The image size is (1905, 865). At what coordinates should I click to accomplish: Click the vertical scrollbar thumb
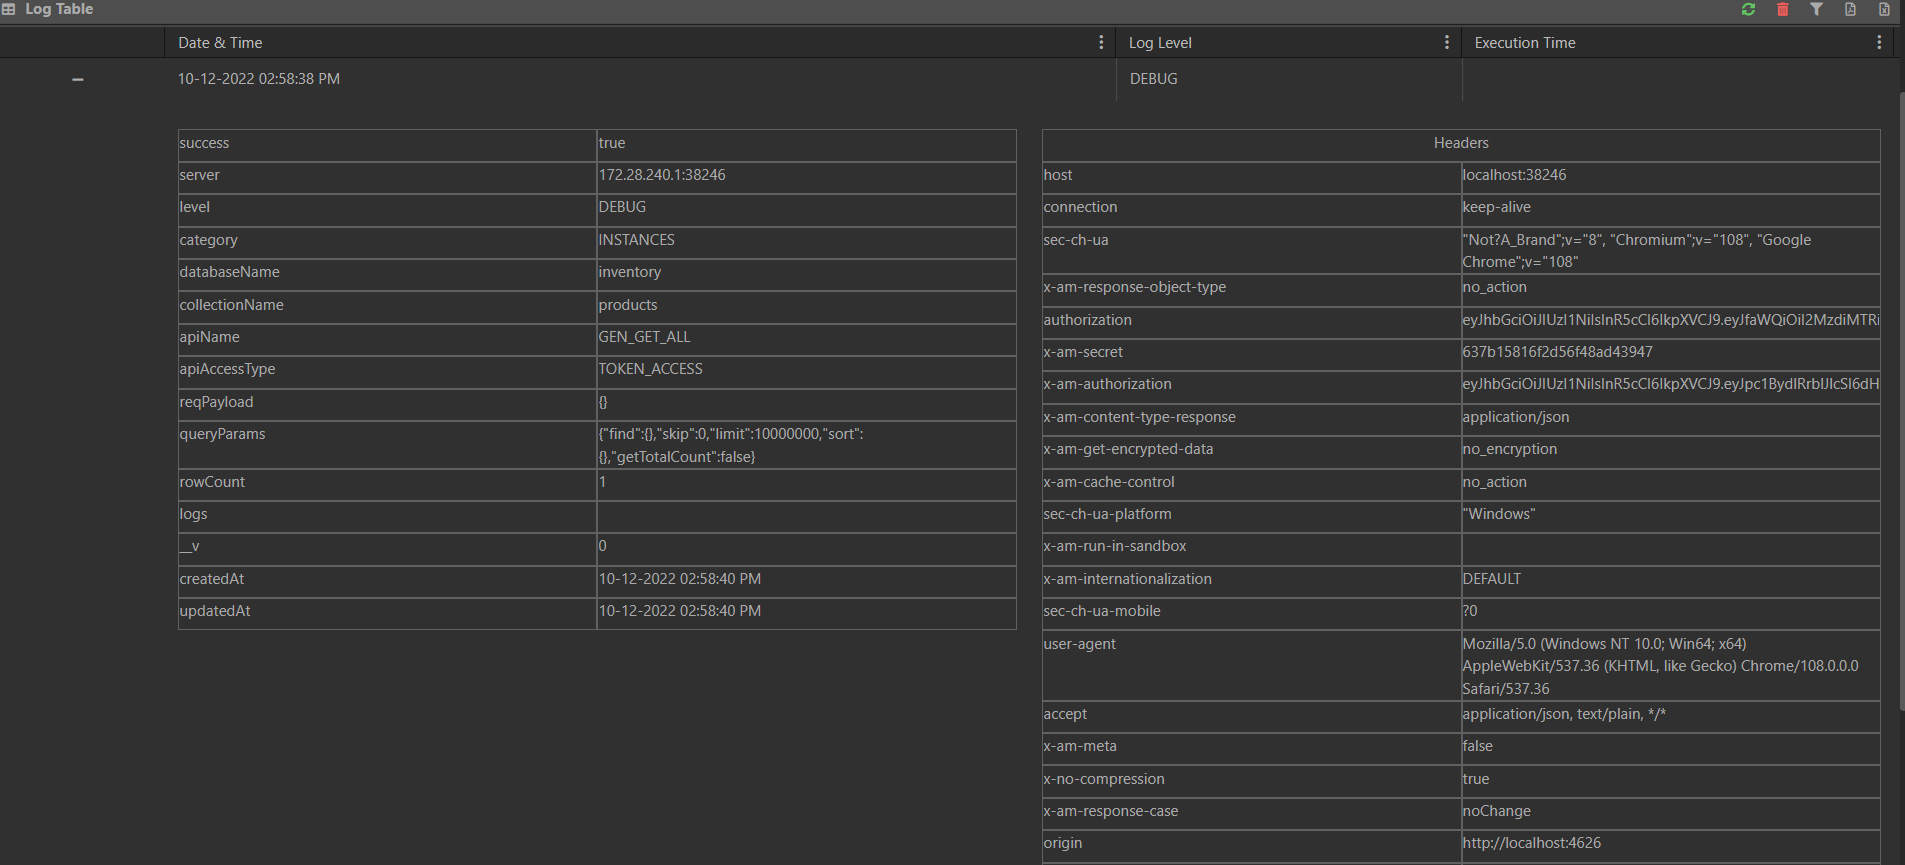pos(1901,400)
